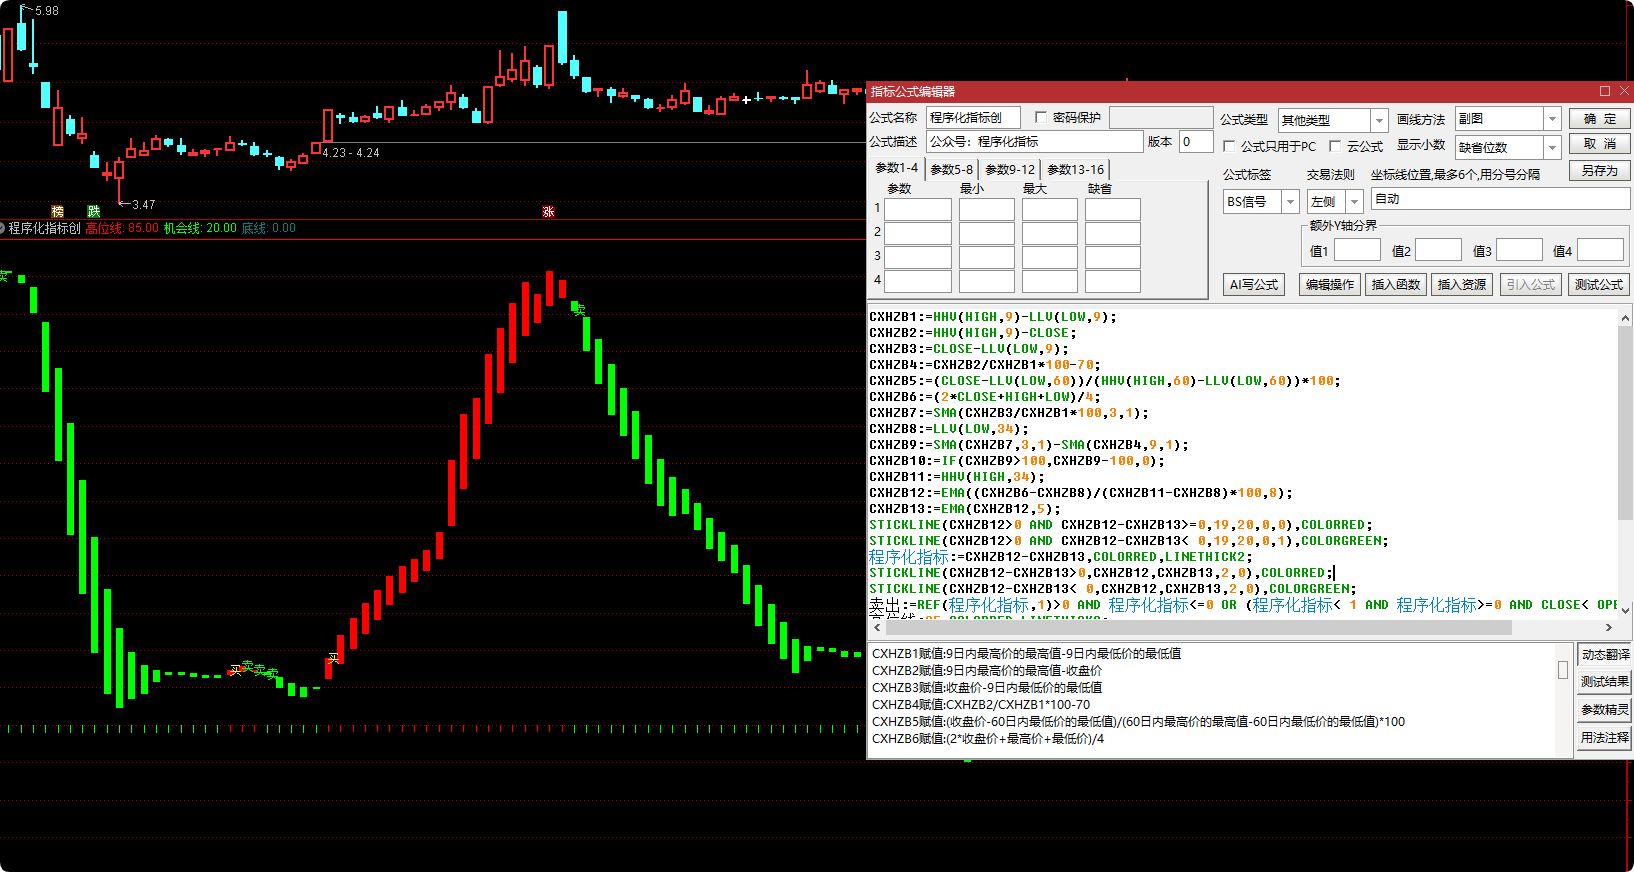Click the 榜 marker icon on chart
The image size is (1634, 872).
pos(57,211)
